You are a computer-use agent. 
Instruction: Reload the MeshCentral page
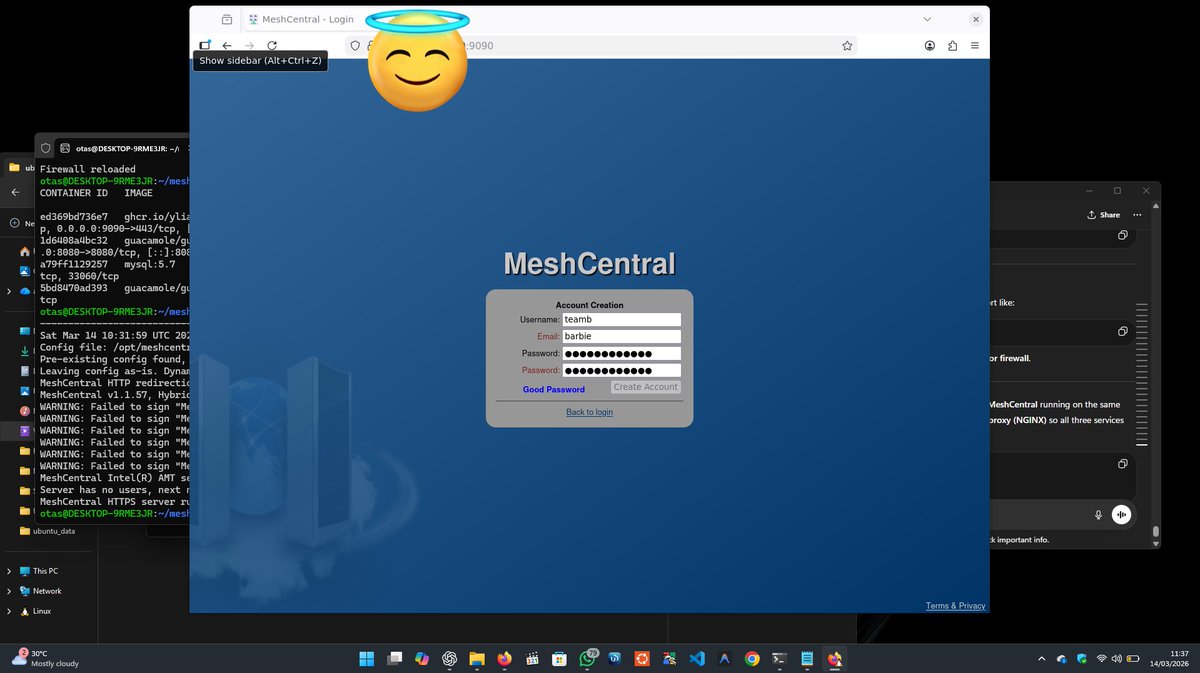(x=272, y=45)
